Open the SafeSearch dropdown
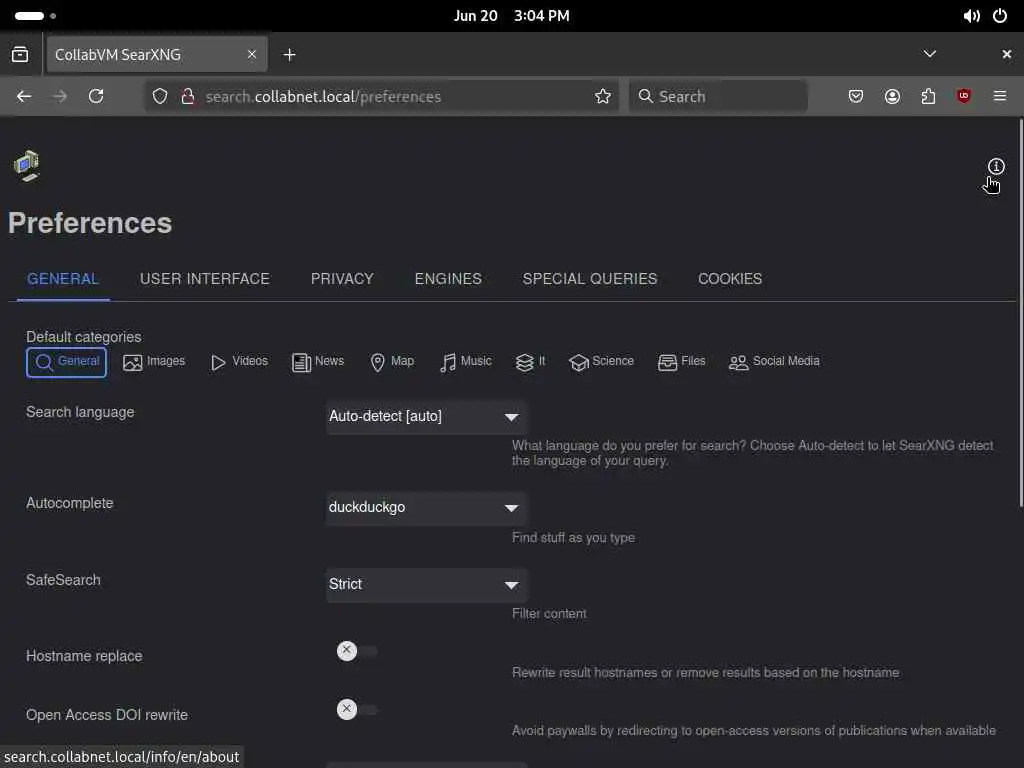Image resolution: width=1024 pixels, height=768 pixels. 426,584
